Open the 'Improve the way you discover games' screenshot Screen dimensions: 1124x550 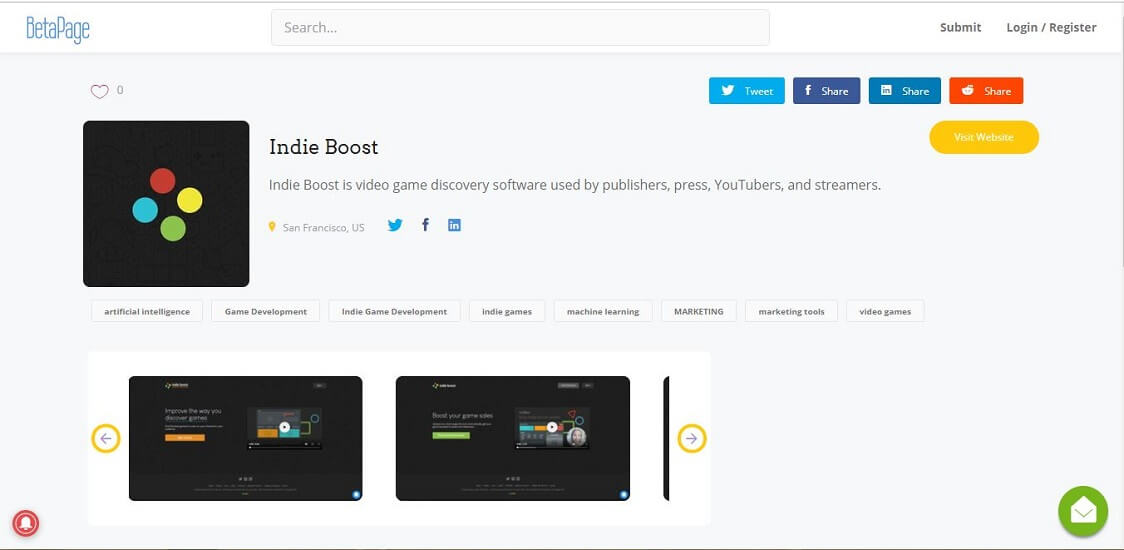point(245,438)
